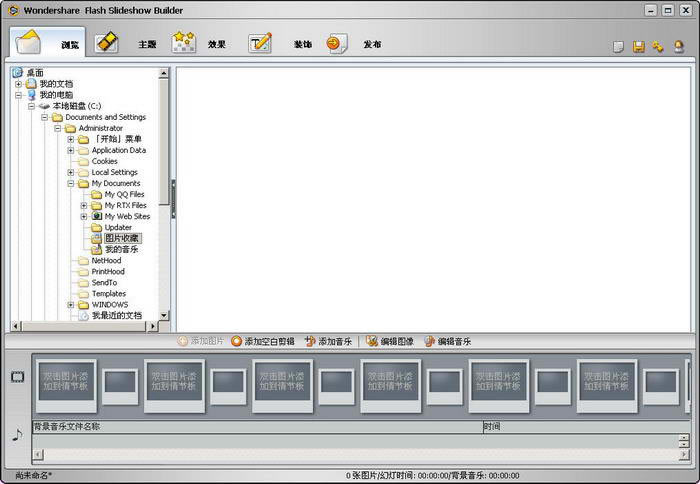Click the 添加空白剪辑 button
700x484 pixels.
(263, 341)
